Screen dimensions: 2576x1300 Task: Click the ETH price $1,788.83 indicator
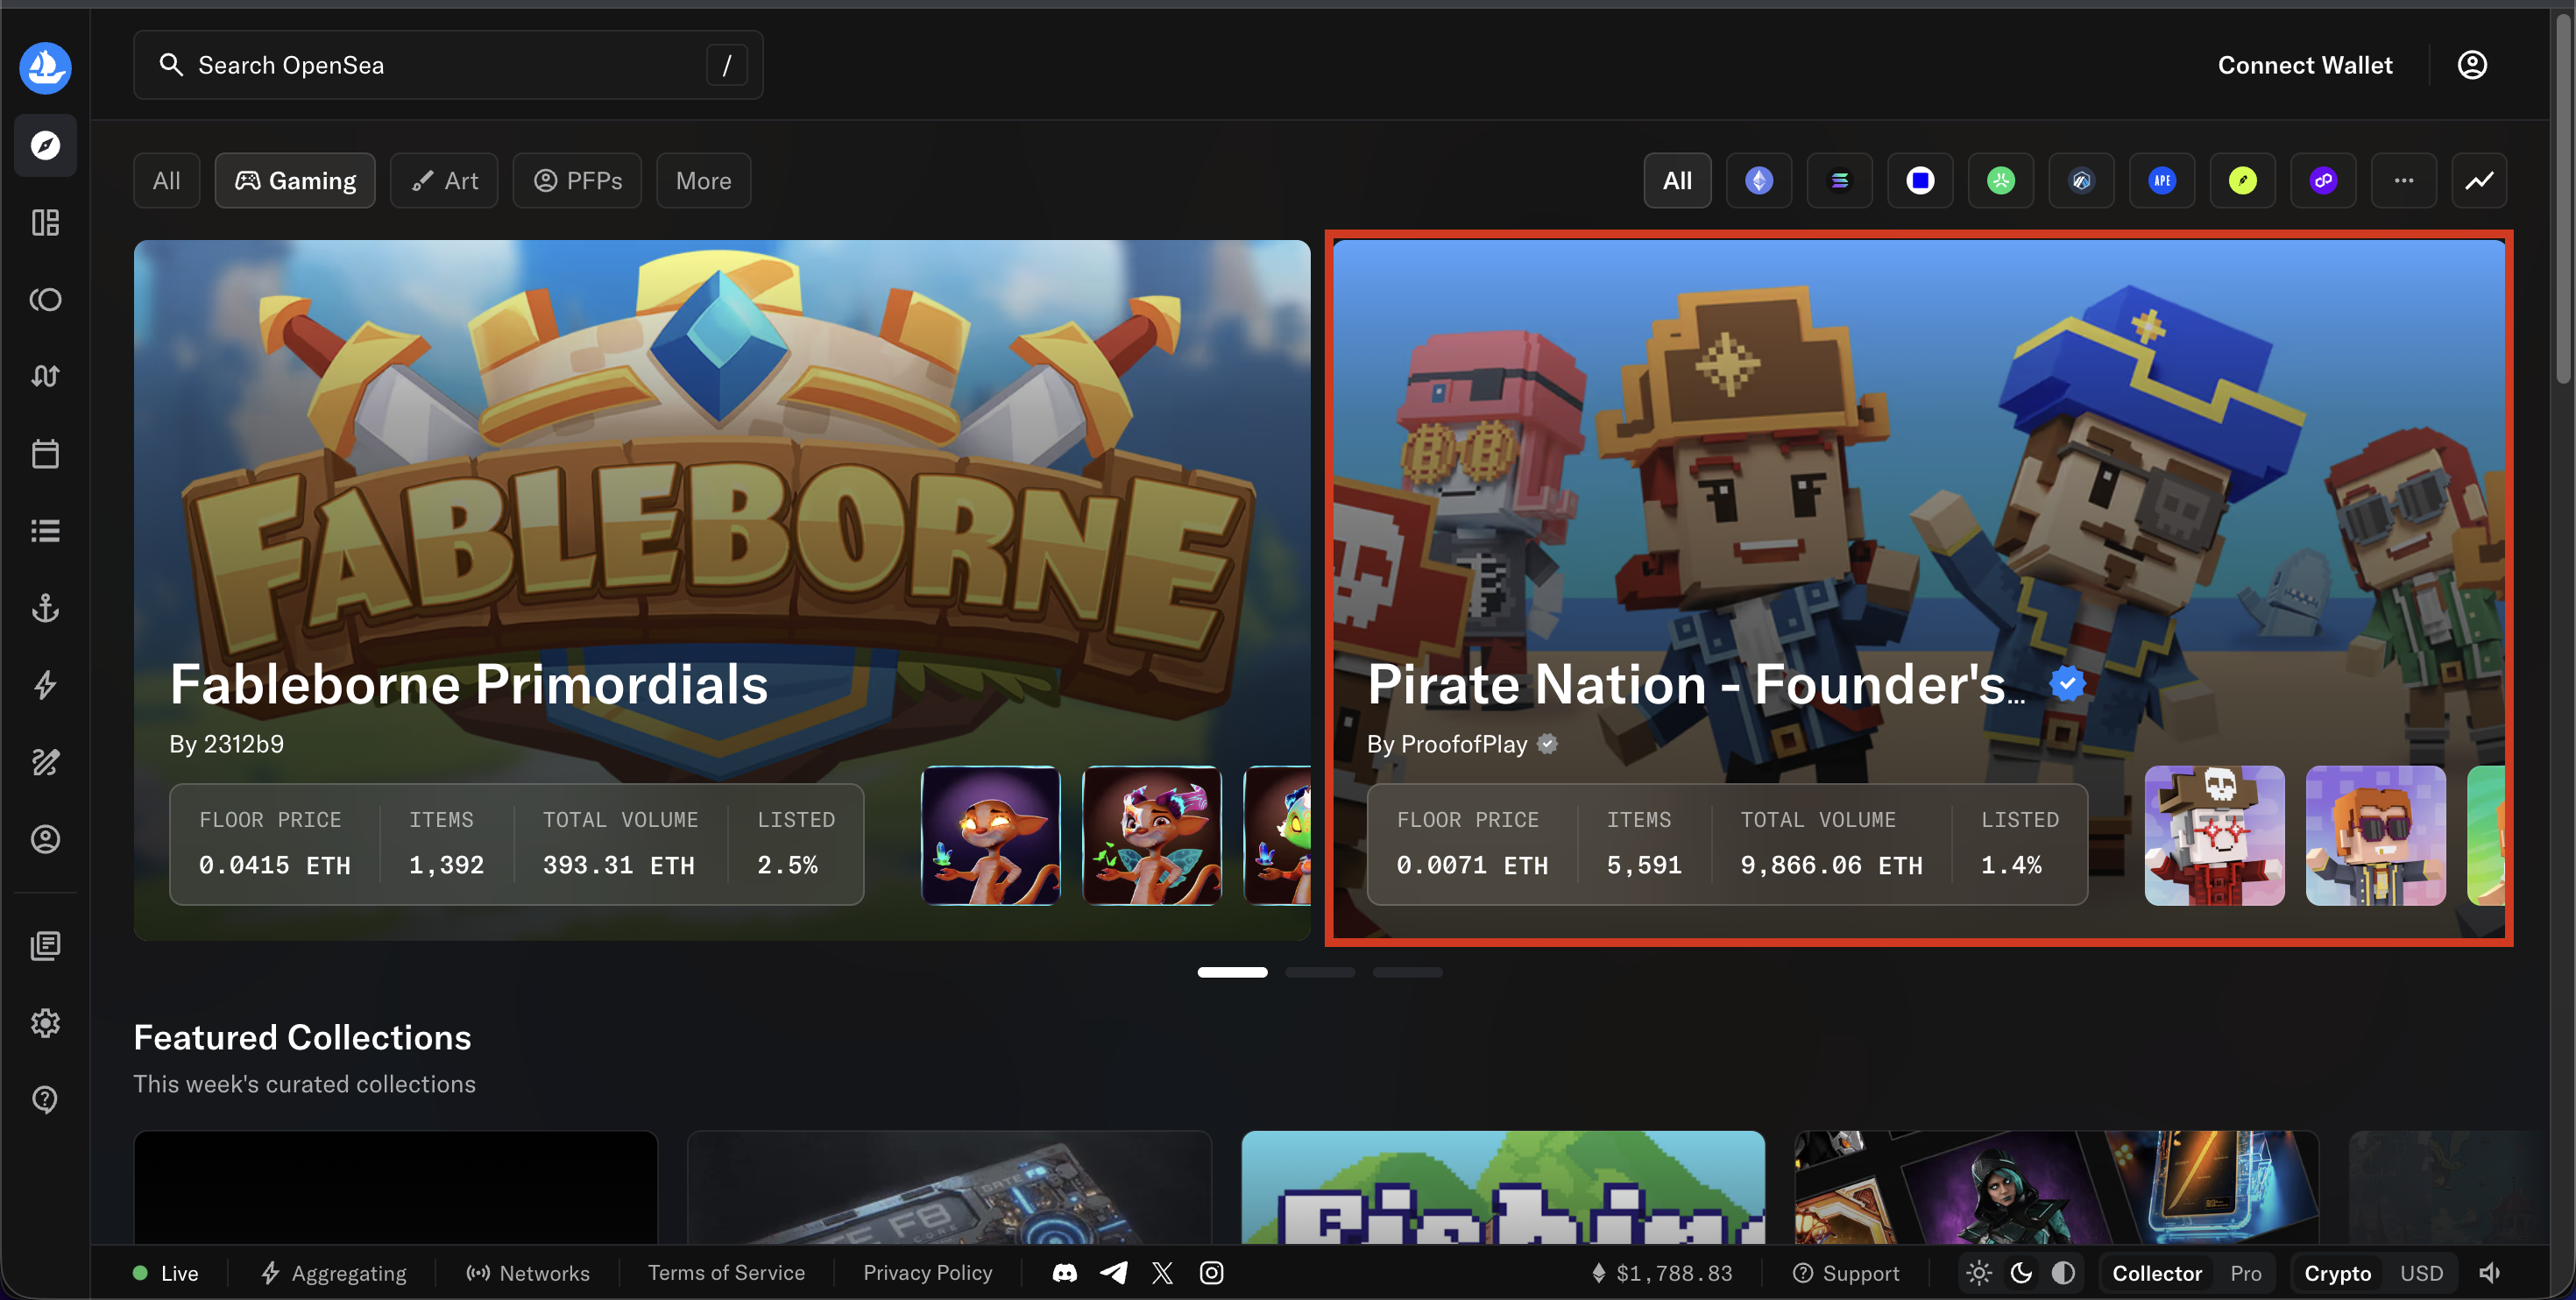(x=1662, y=1273)
